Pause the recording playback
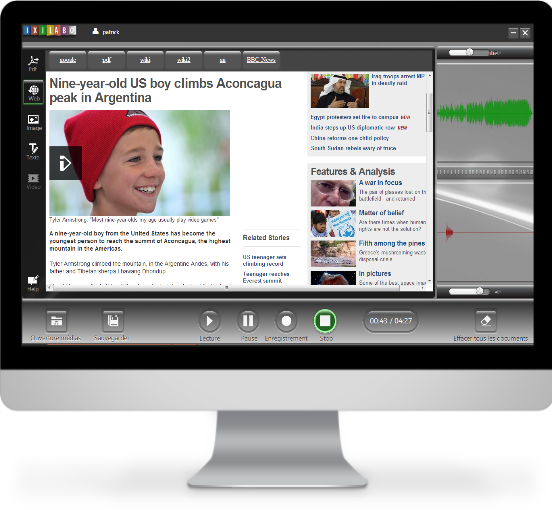The height and width of the screenshot is (510, 552). [248, 321]
